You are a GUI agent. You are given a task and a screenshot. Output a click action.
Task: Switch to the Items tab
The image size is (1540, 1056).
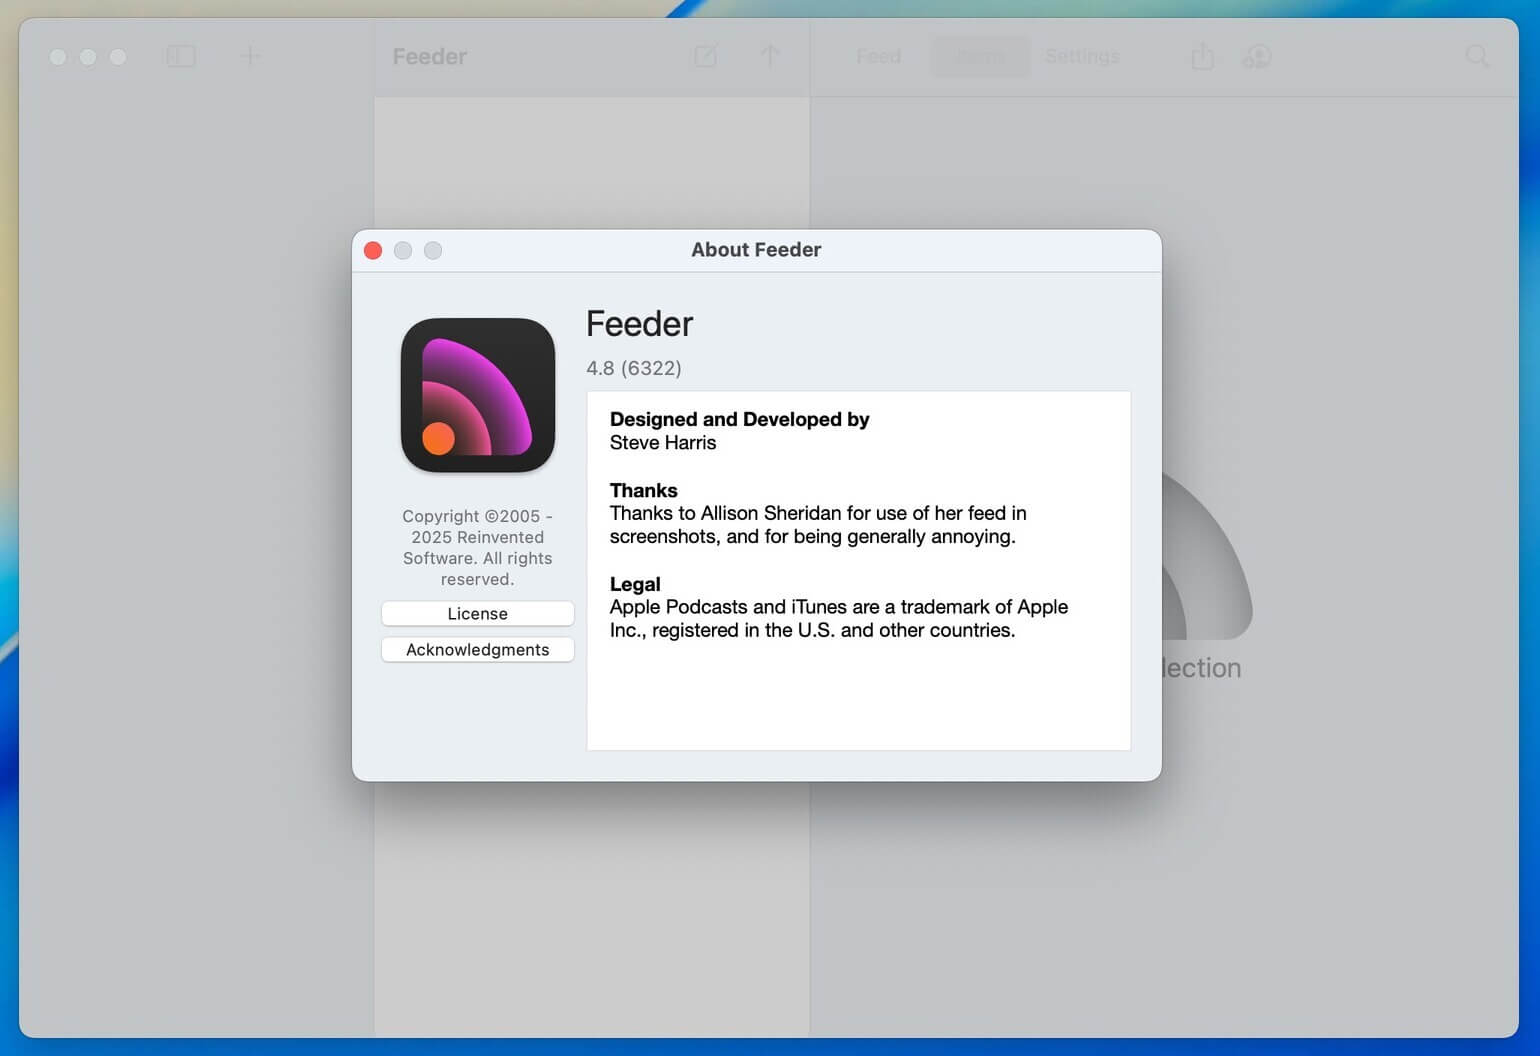[980, 57]
